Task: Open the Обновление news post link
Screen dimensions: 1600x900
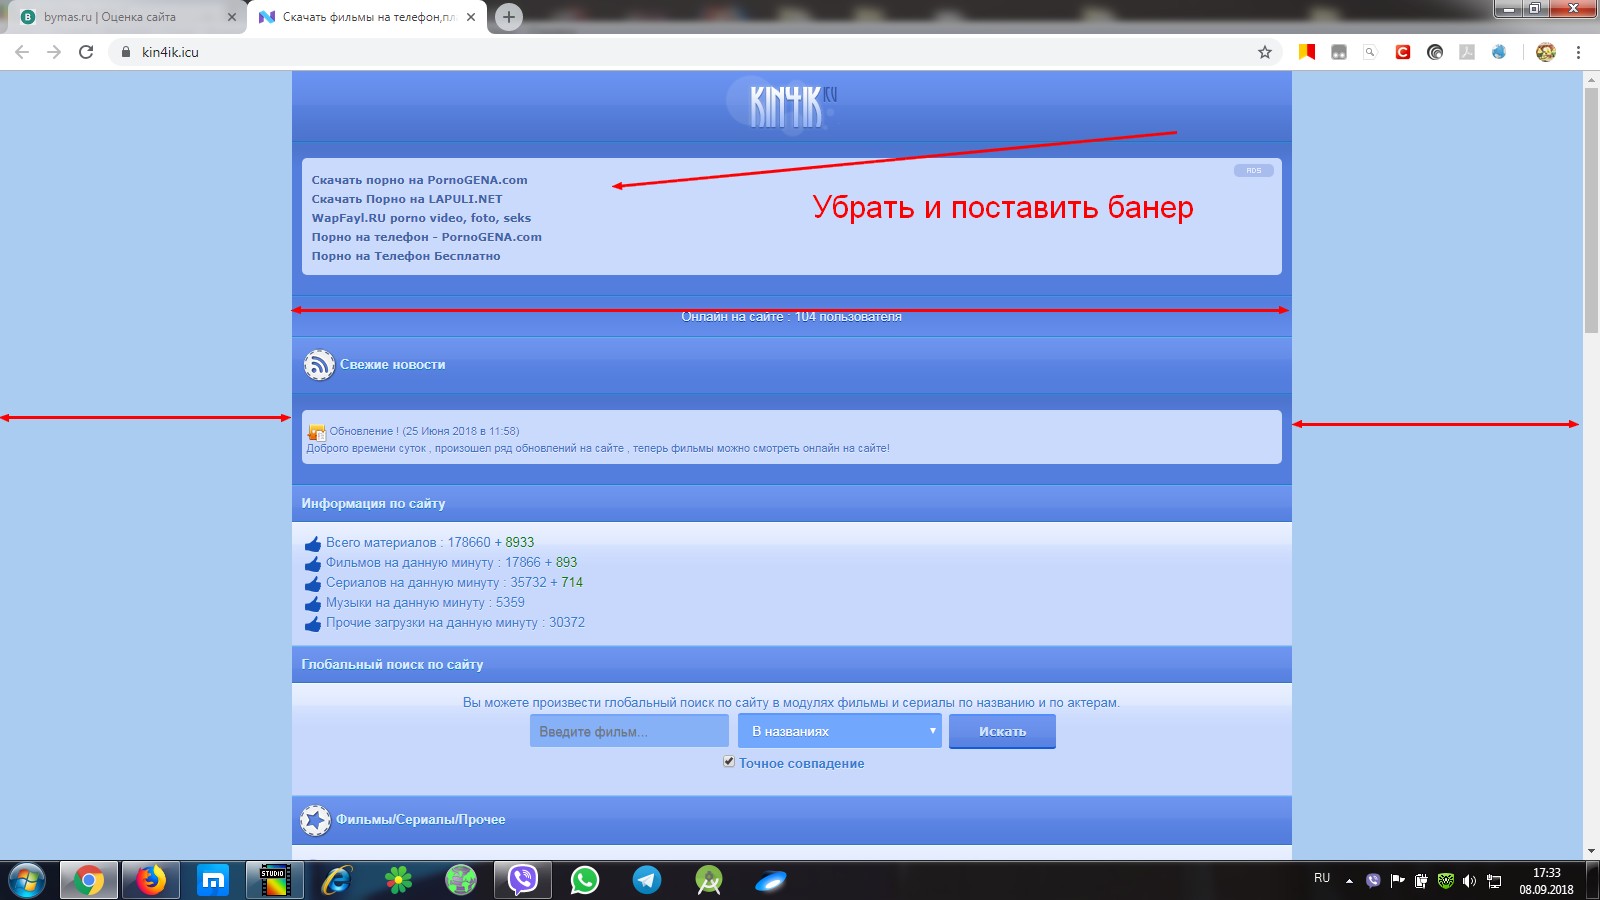Action: pos(364,431)
